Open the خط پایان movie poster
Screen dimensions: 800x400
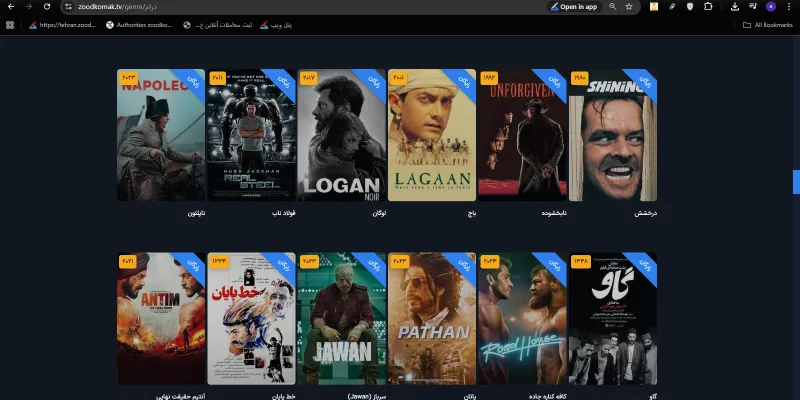pos(252,318)
